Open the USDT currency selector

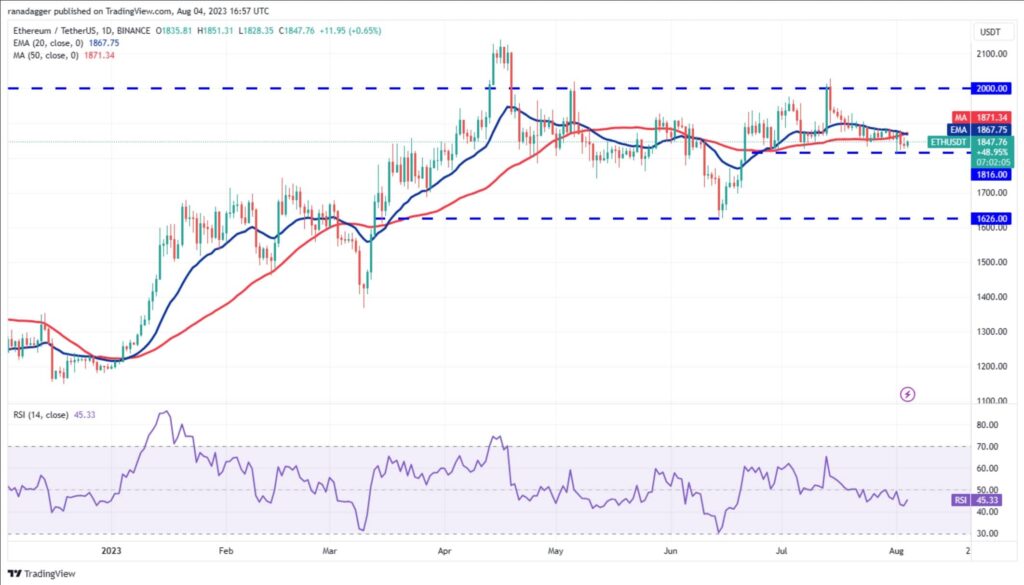point(990,32)
